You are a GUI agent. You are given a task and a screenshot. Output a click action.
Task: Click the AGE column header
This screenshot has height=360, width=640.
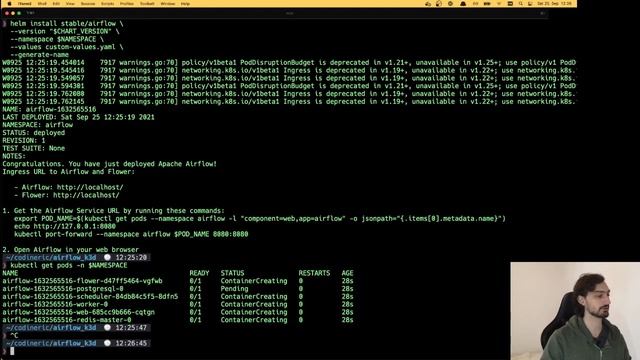(x=347, y=273)
